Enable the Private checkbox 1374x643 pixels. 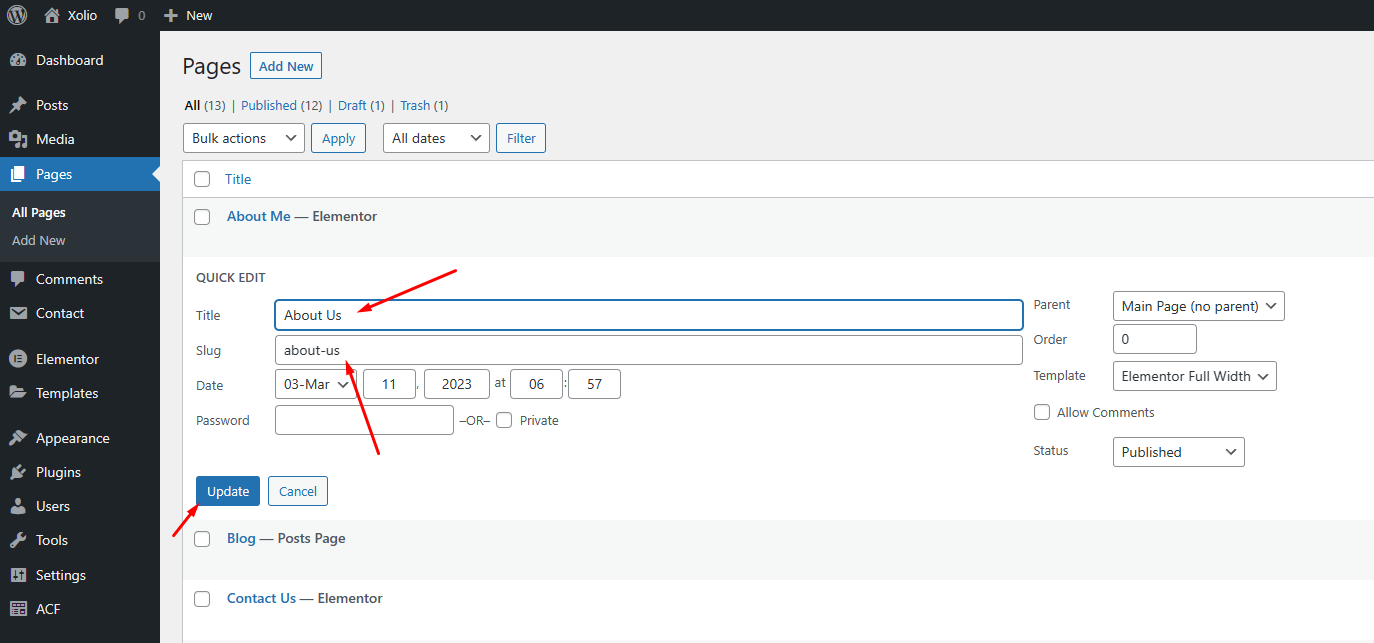(504, 420)
